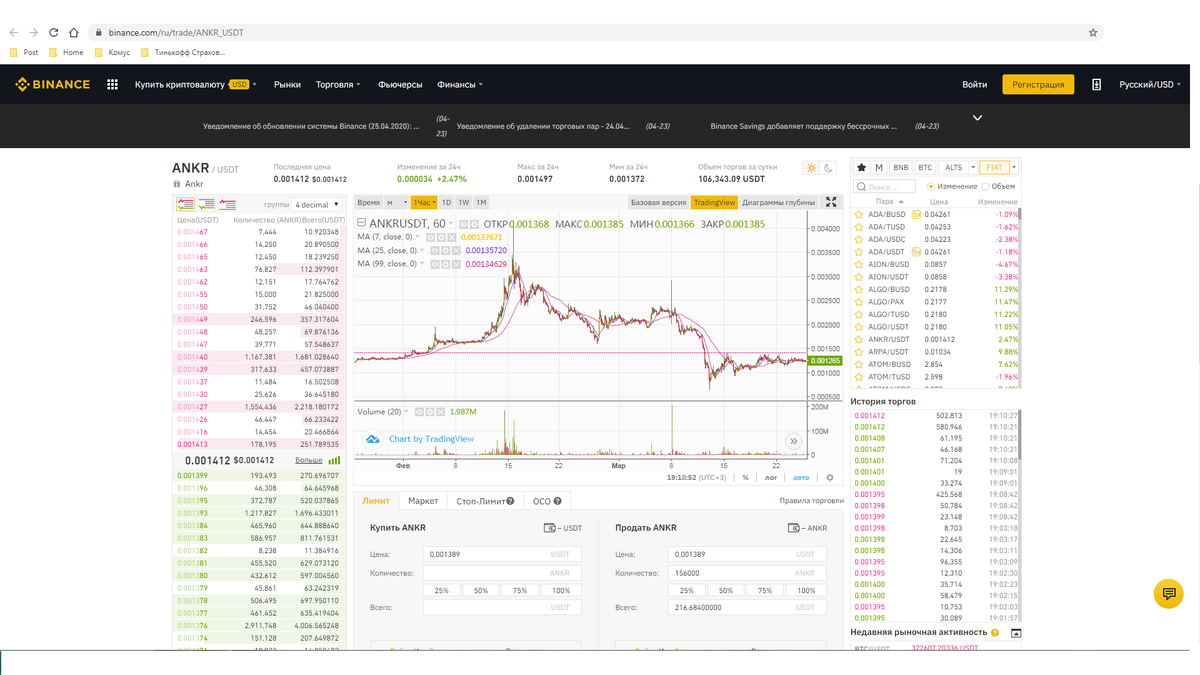
Task: Show only buy orders in order book
Action: point(206,204)
